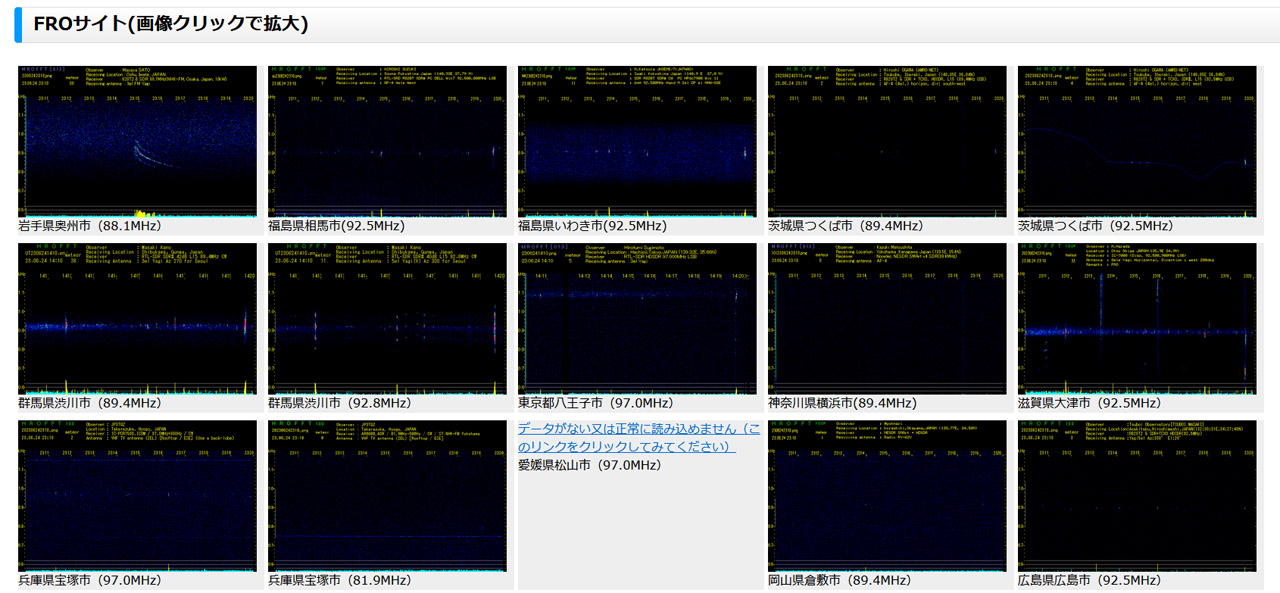Click the 福島県いわき市 (92.5MHz) spectrogram image
The image size is (1280, 593).
tap(637, 142)
